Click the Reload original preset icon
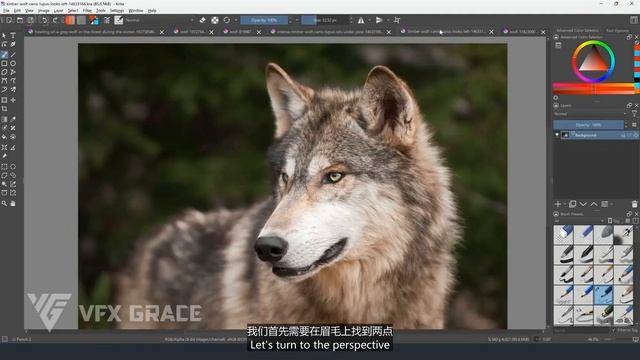This screenshot has width=640, height=360. [x=227, y=20]
